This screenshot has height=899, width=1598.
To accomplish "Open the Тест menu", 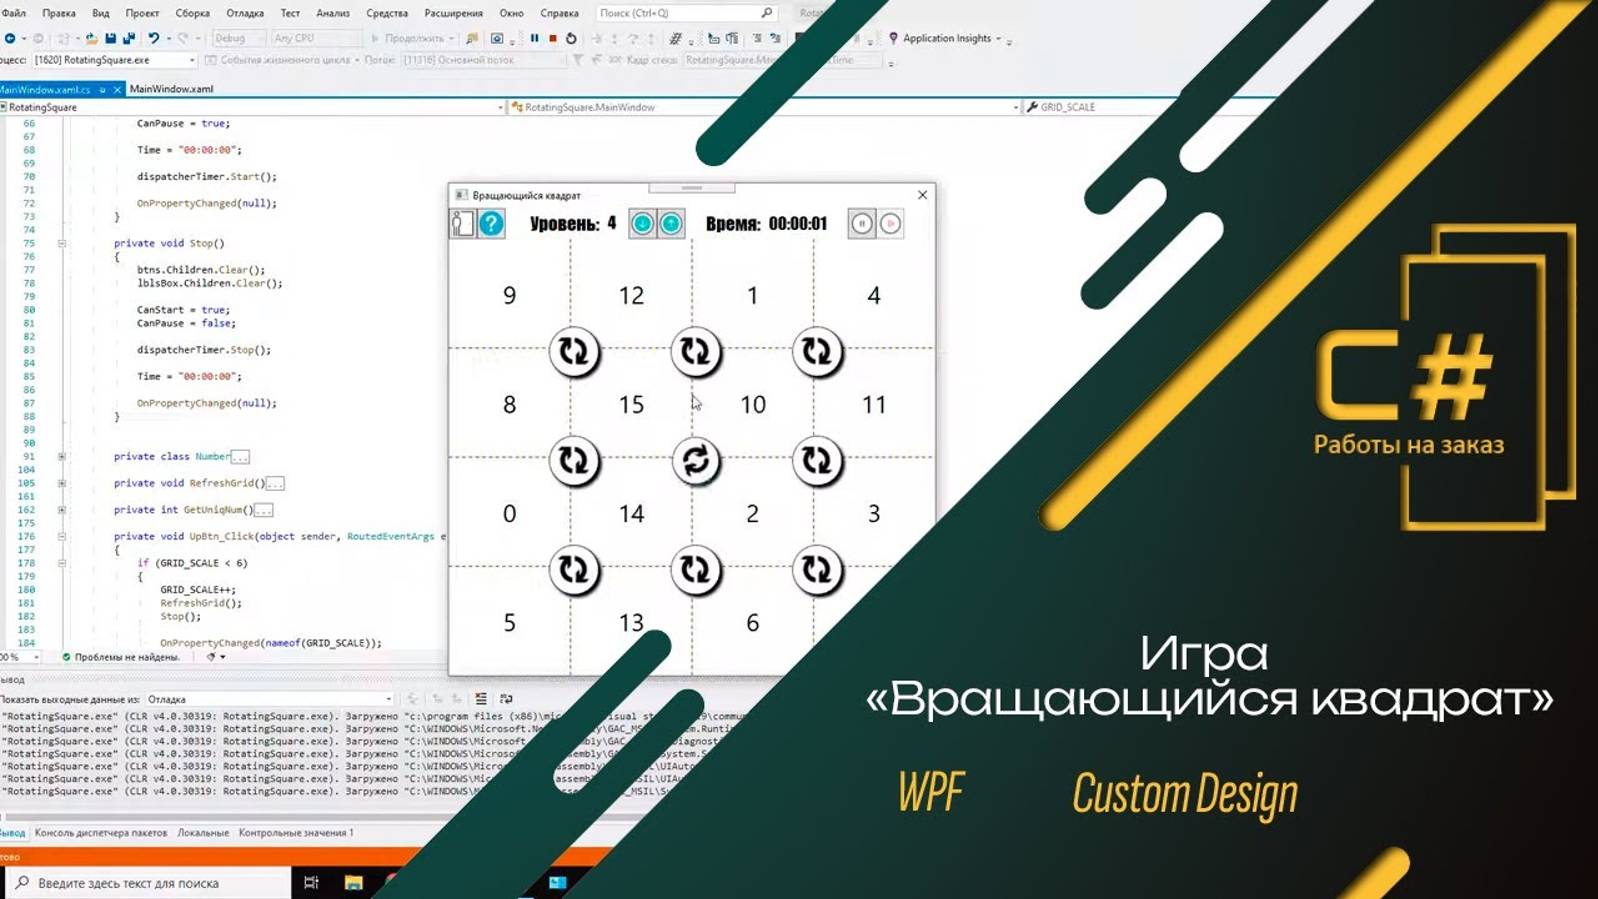I will tap(290, 13).
